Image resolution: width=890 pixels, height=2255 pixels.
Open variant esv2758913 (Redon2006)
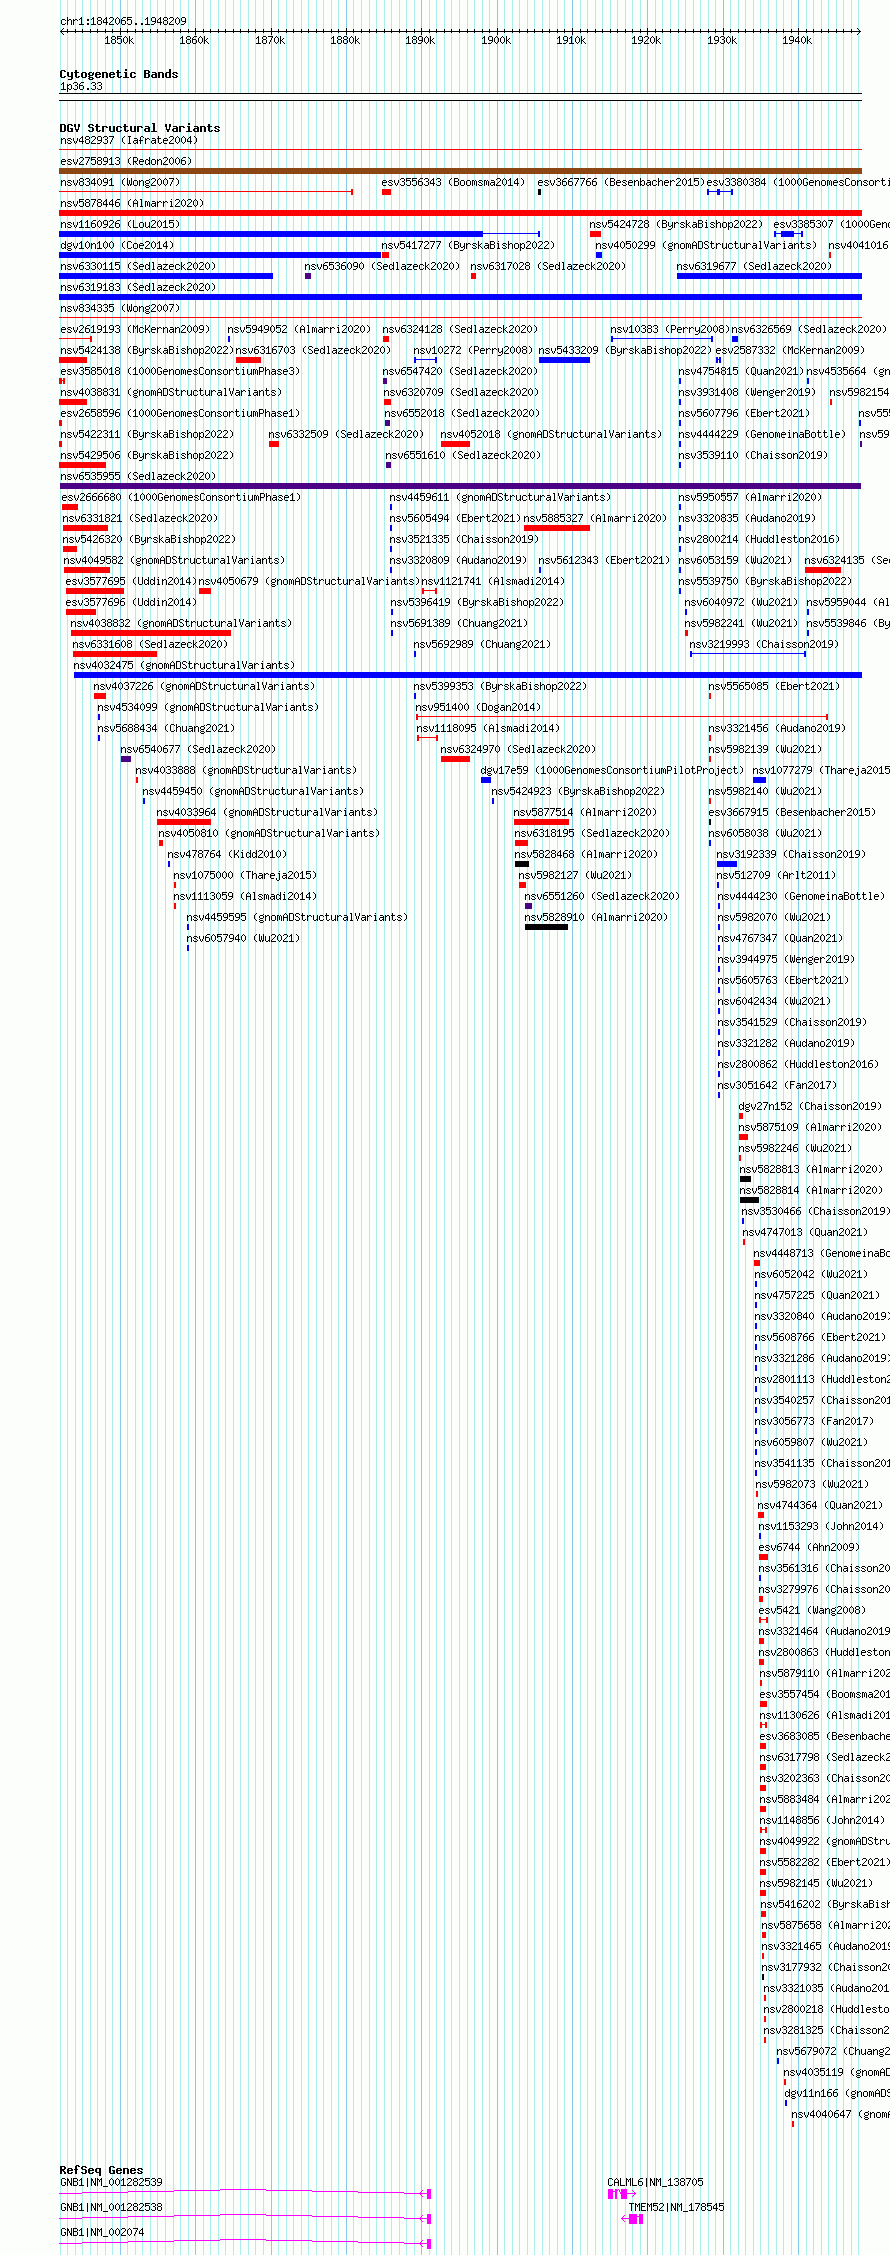coord(126,162)
